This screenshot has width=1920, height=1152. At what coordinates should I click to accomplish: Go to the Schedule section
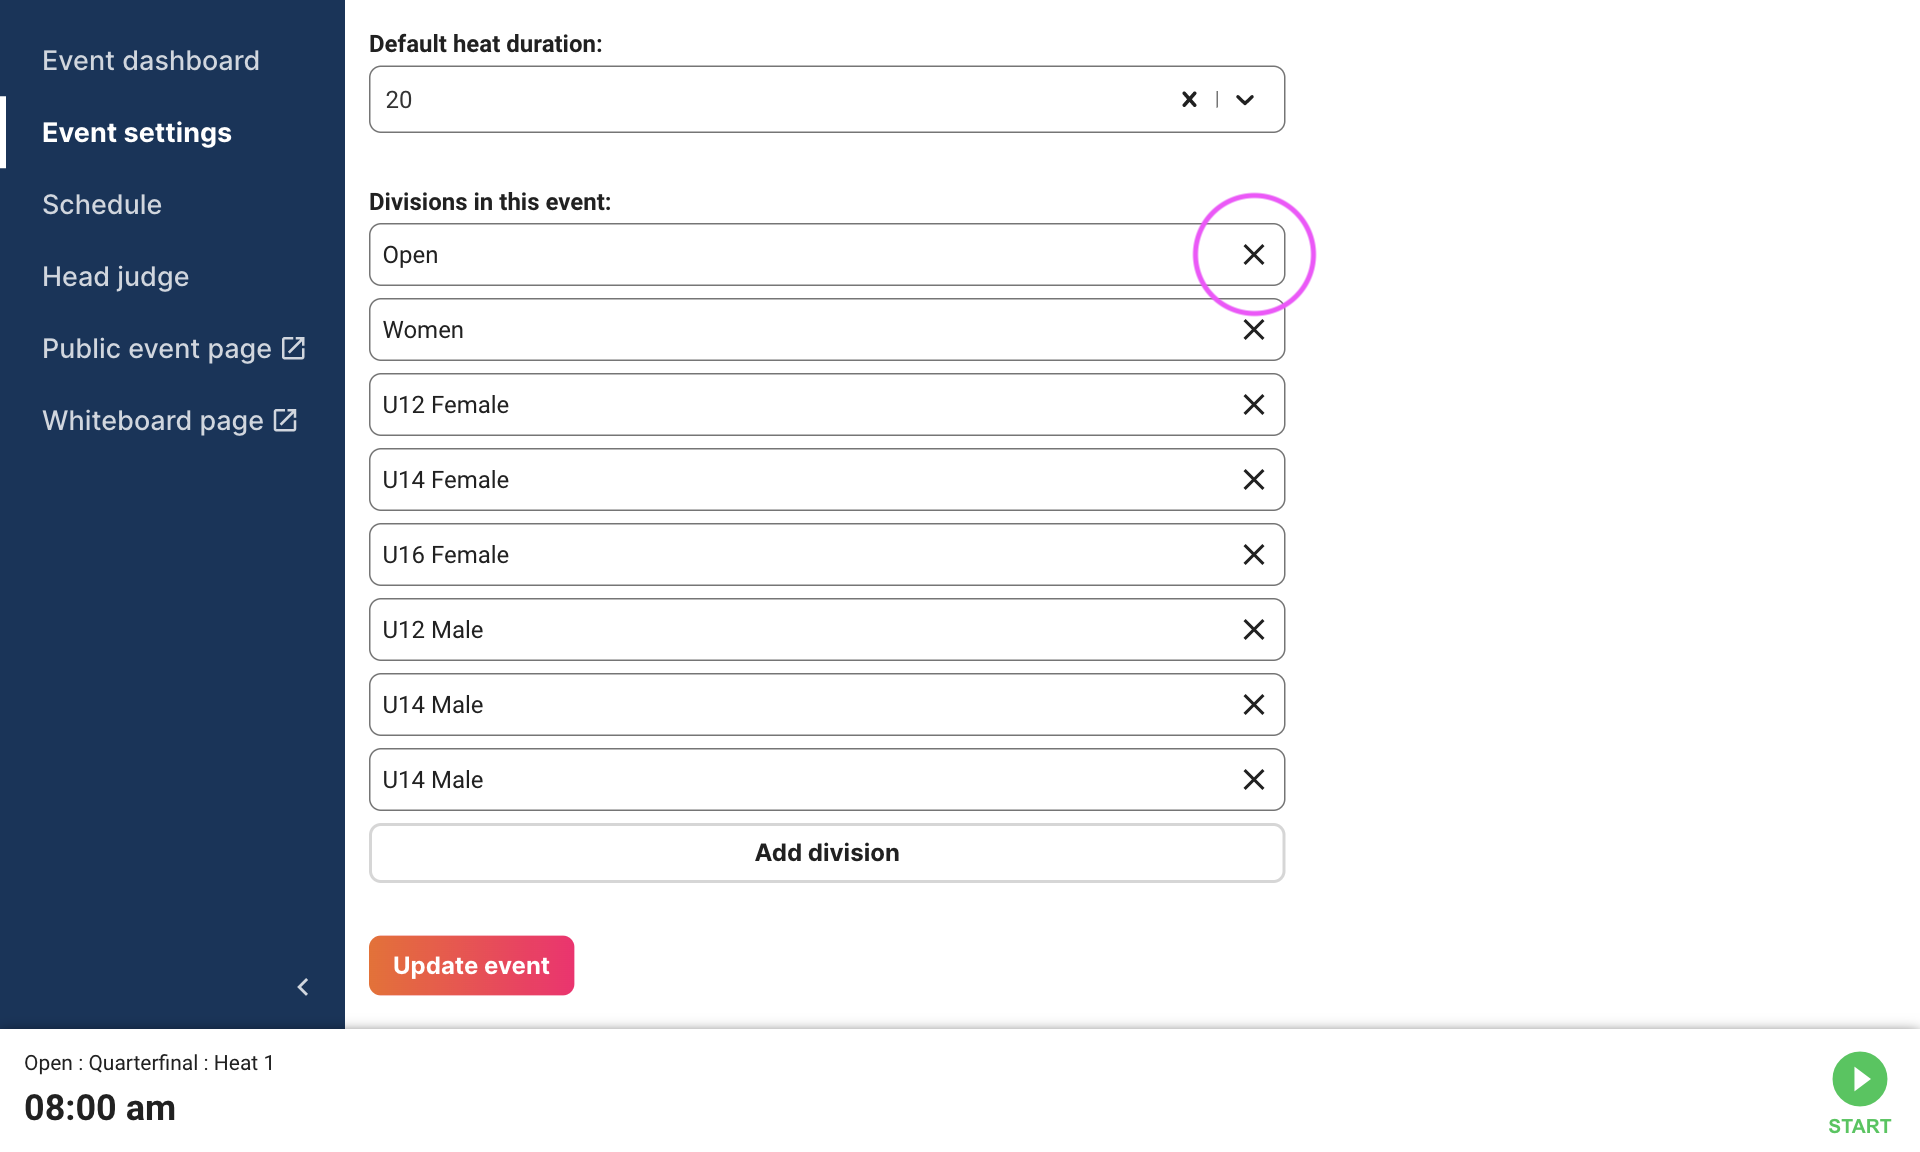(102, 205)
